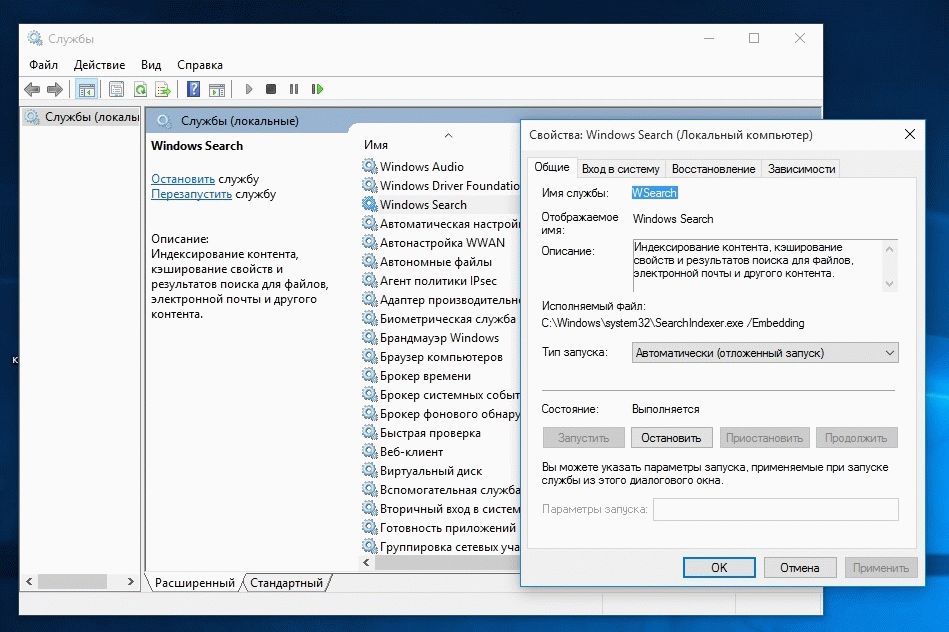Click the Export list toolbar icon
This screenshot has width=949, height=632.
(x=163, y=90)
